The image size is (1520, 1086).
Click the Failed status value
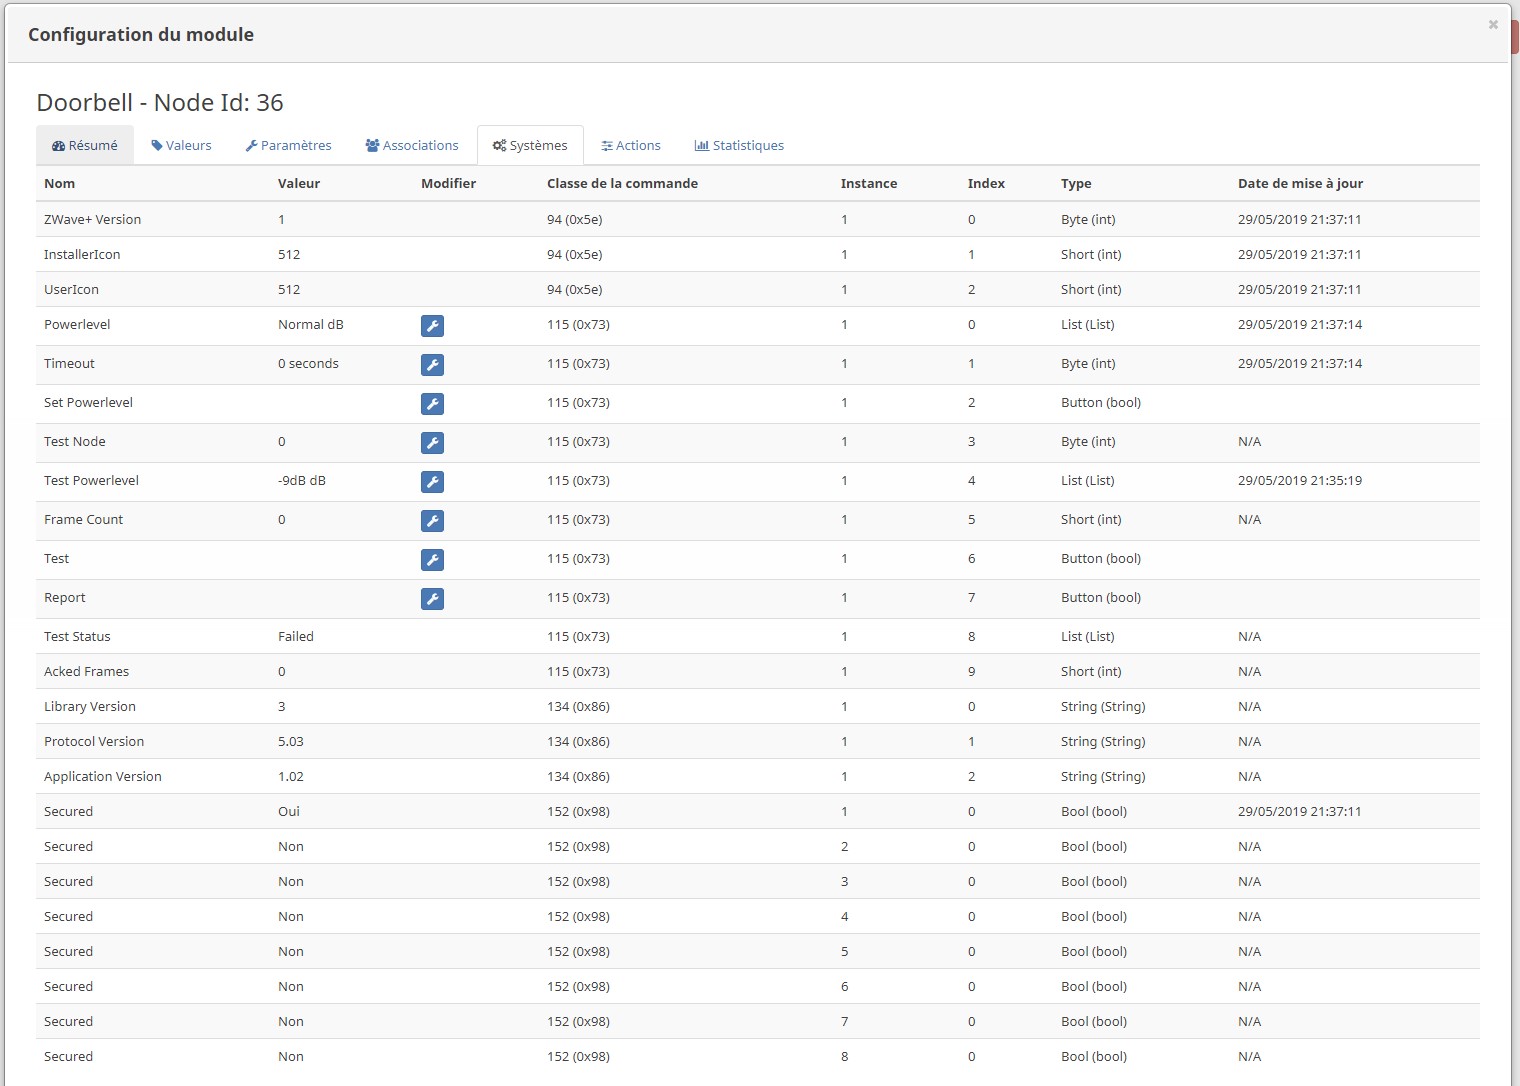(x=296, y=636)
